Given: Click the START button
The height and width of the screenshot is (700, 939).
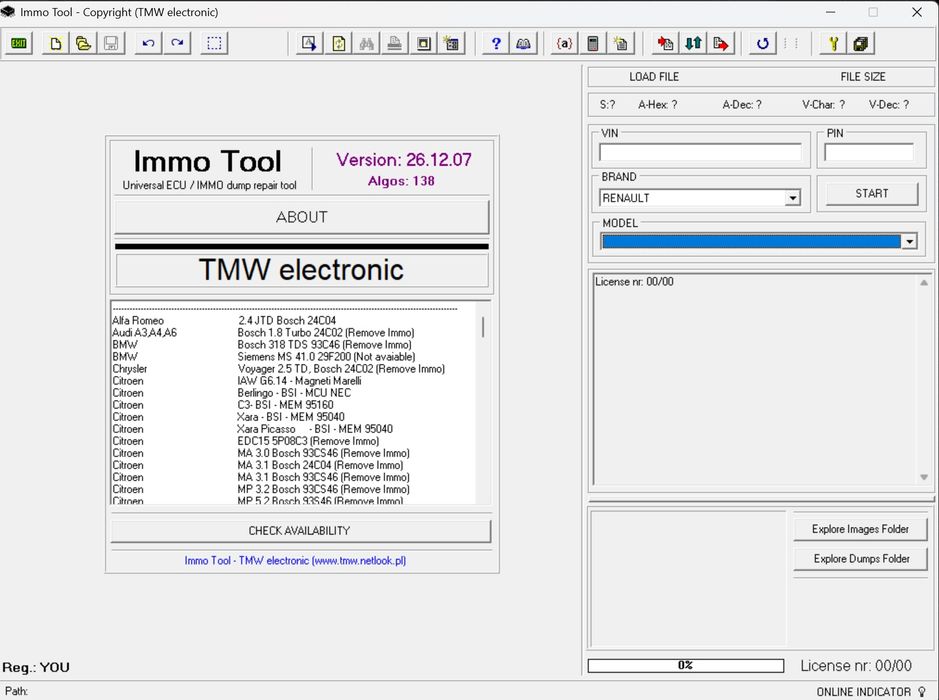Looking at the screenshot, I should click(871, 193).
